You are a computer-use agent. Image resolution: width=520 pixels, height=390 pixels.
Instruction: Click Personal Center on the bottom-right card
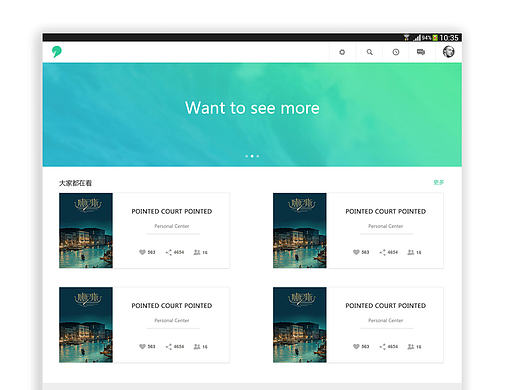pos(386,320)
